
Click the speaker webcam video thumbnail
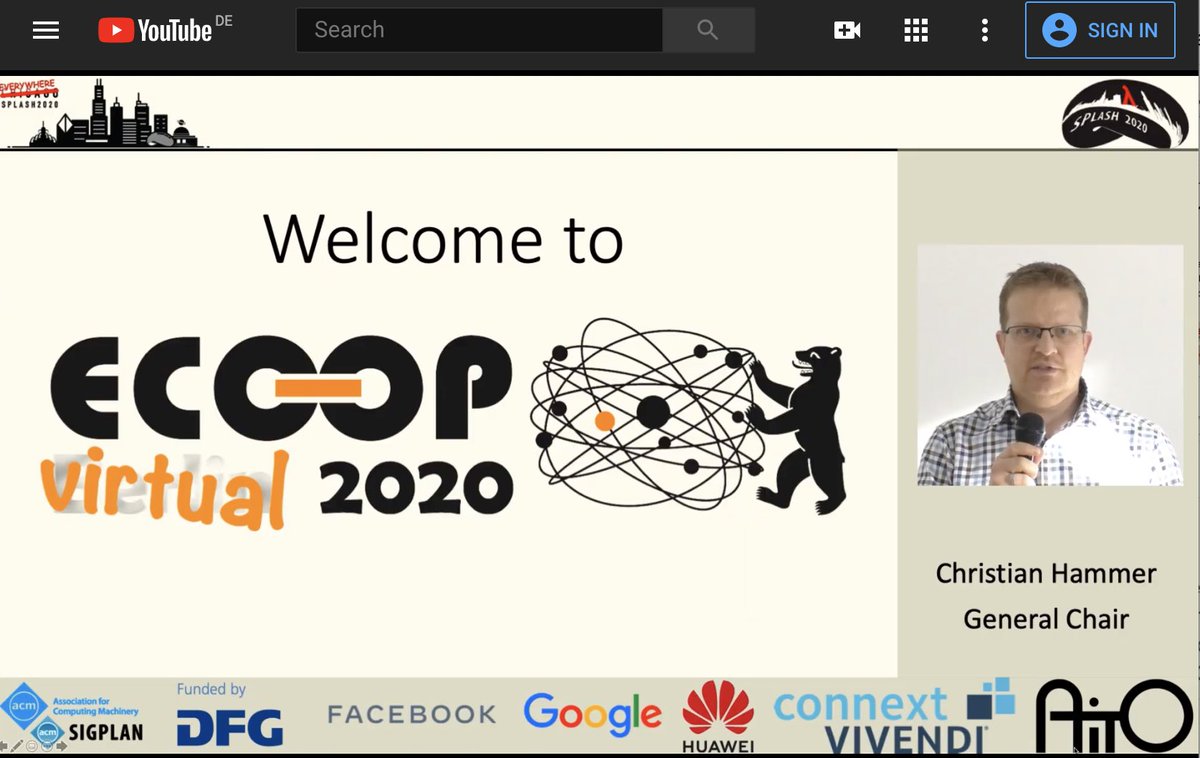click(x=1050, y=365)
